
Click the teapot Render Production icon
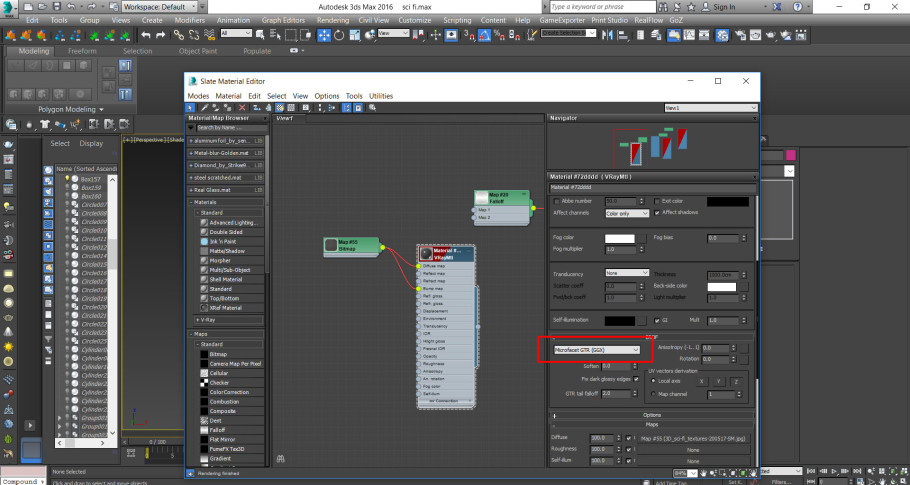(771, 35)
